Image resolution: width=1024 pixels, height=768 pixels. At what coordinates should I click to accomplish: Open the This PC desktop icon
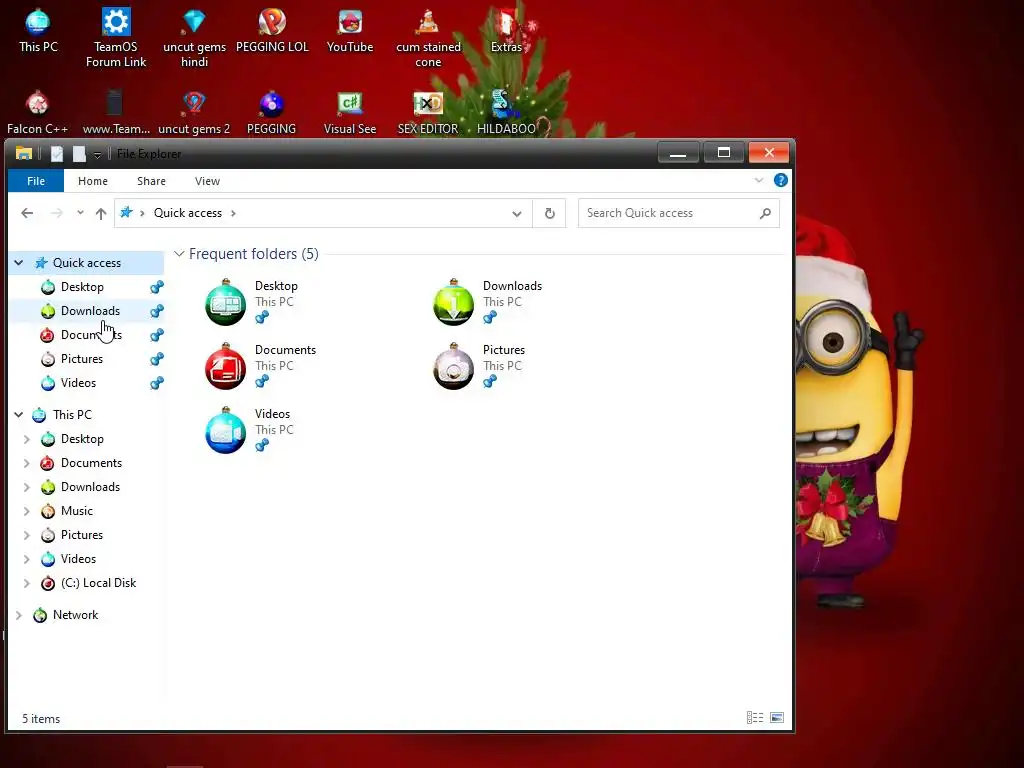38,31
